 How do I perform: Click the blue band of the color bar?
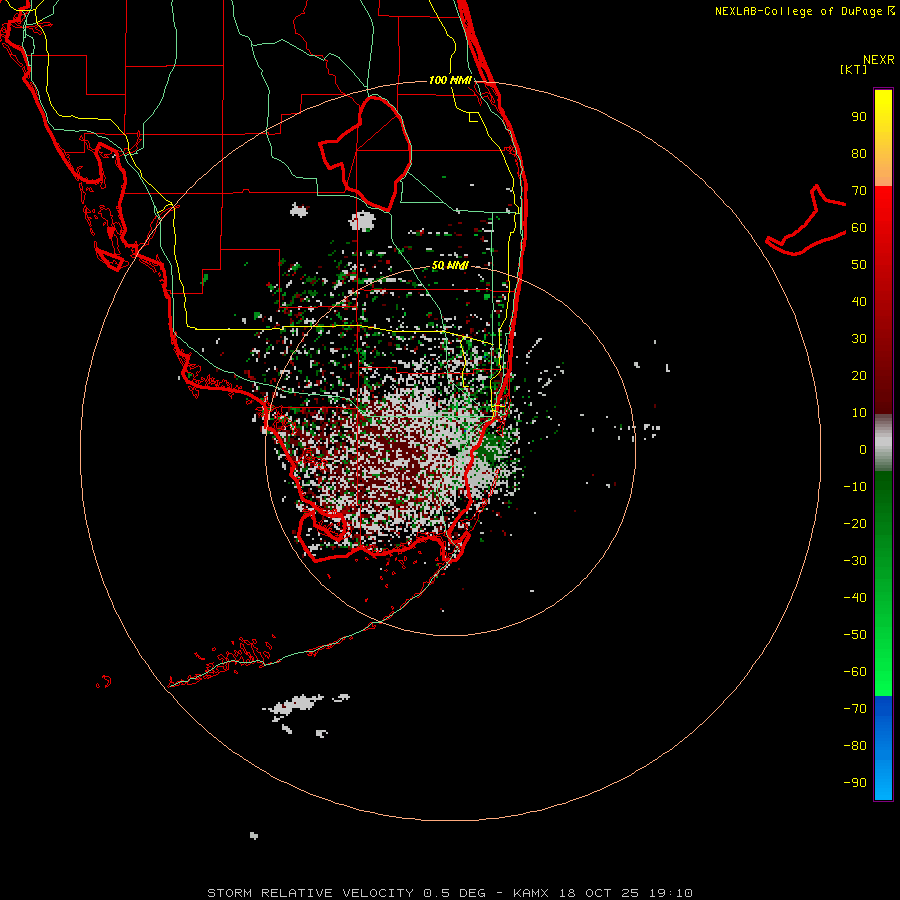point(883,748)
